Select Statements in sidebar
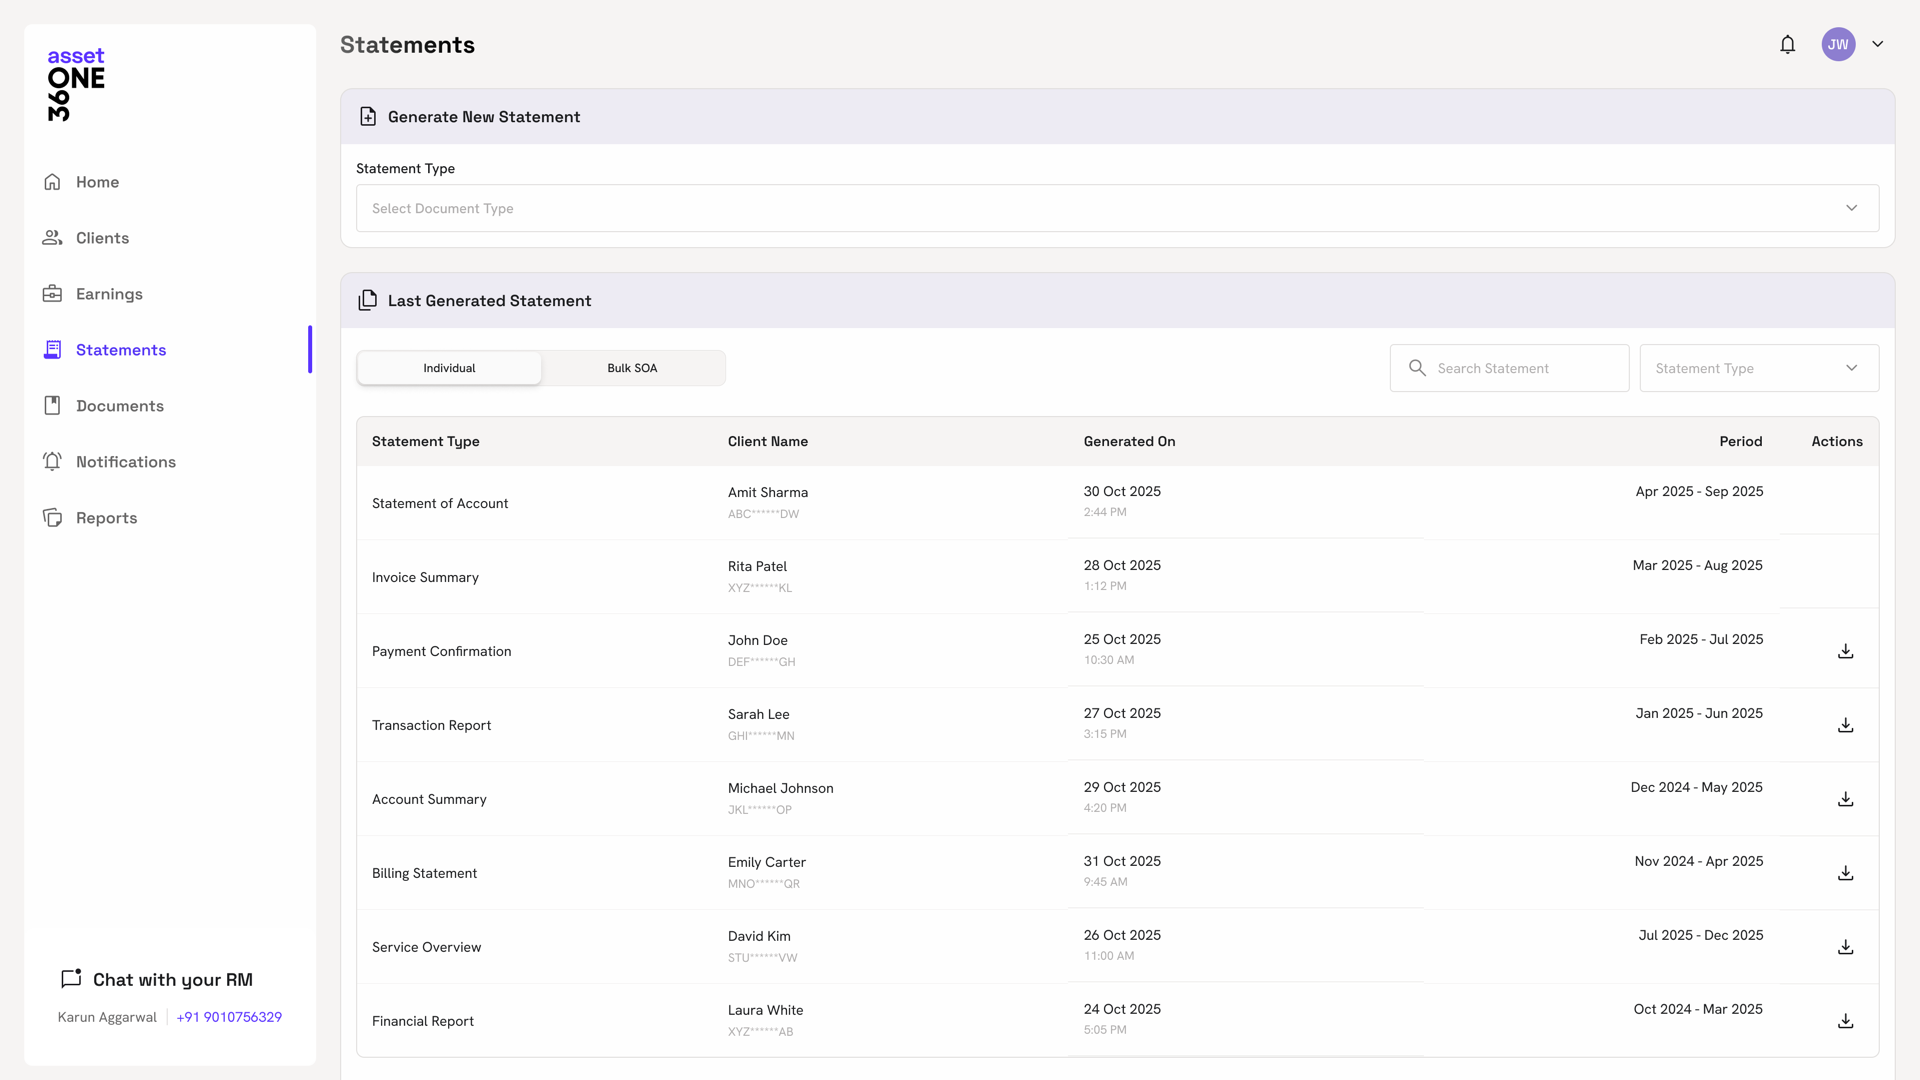 tap(121, 350)
